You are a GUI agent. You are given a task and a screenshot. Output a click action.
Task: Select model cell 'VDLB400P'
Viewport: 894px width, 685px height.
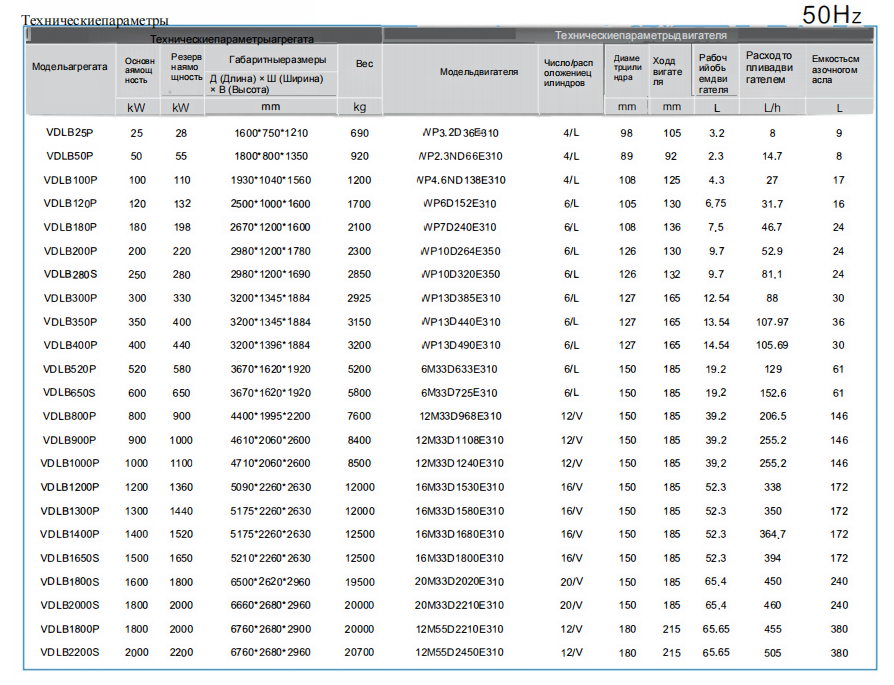pos(70,345)
